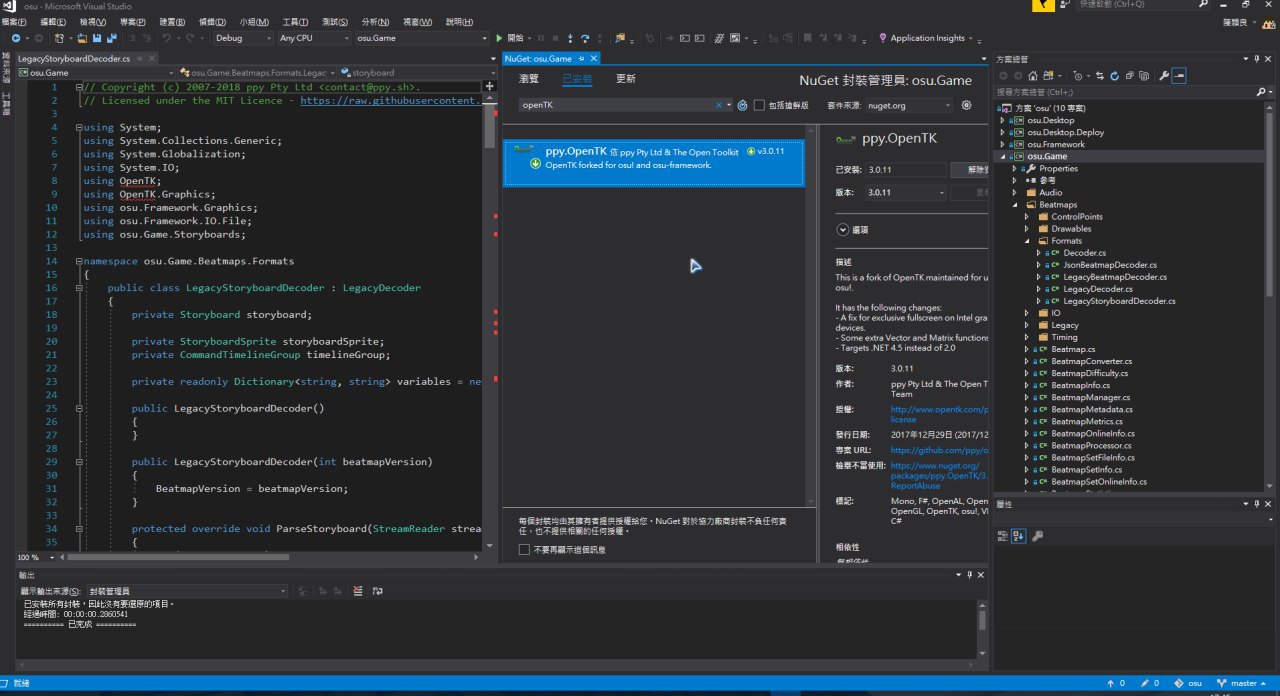1280x696 pixels.
Task: Open Solution Explorer Properties wrench icon
Action: pos(1163,75)
